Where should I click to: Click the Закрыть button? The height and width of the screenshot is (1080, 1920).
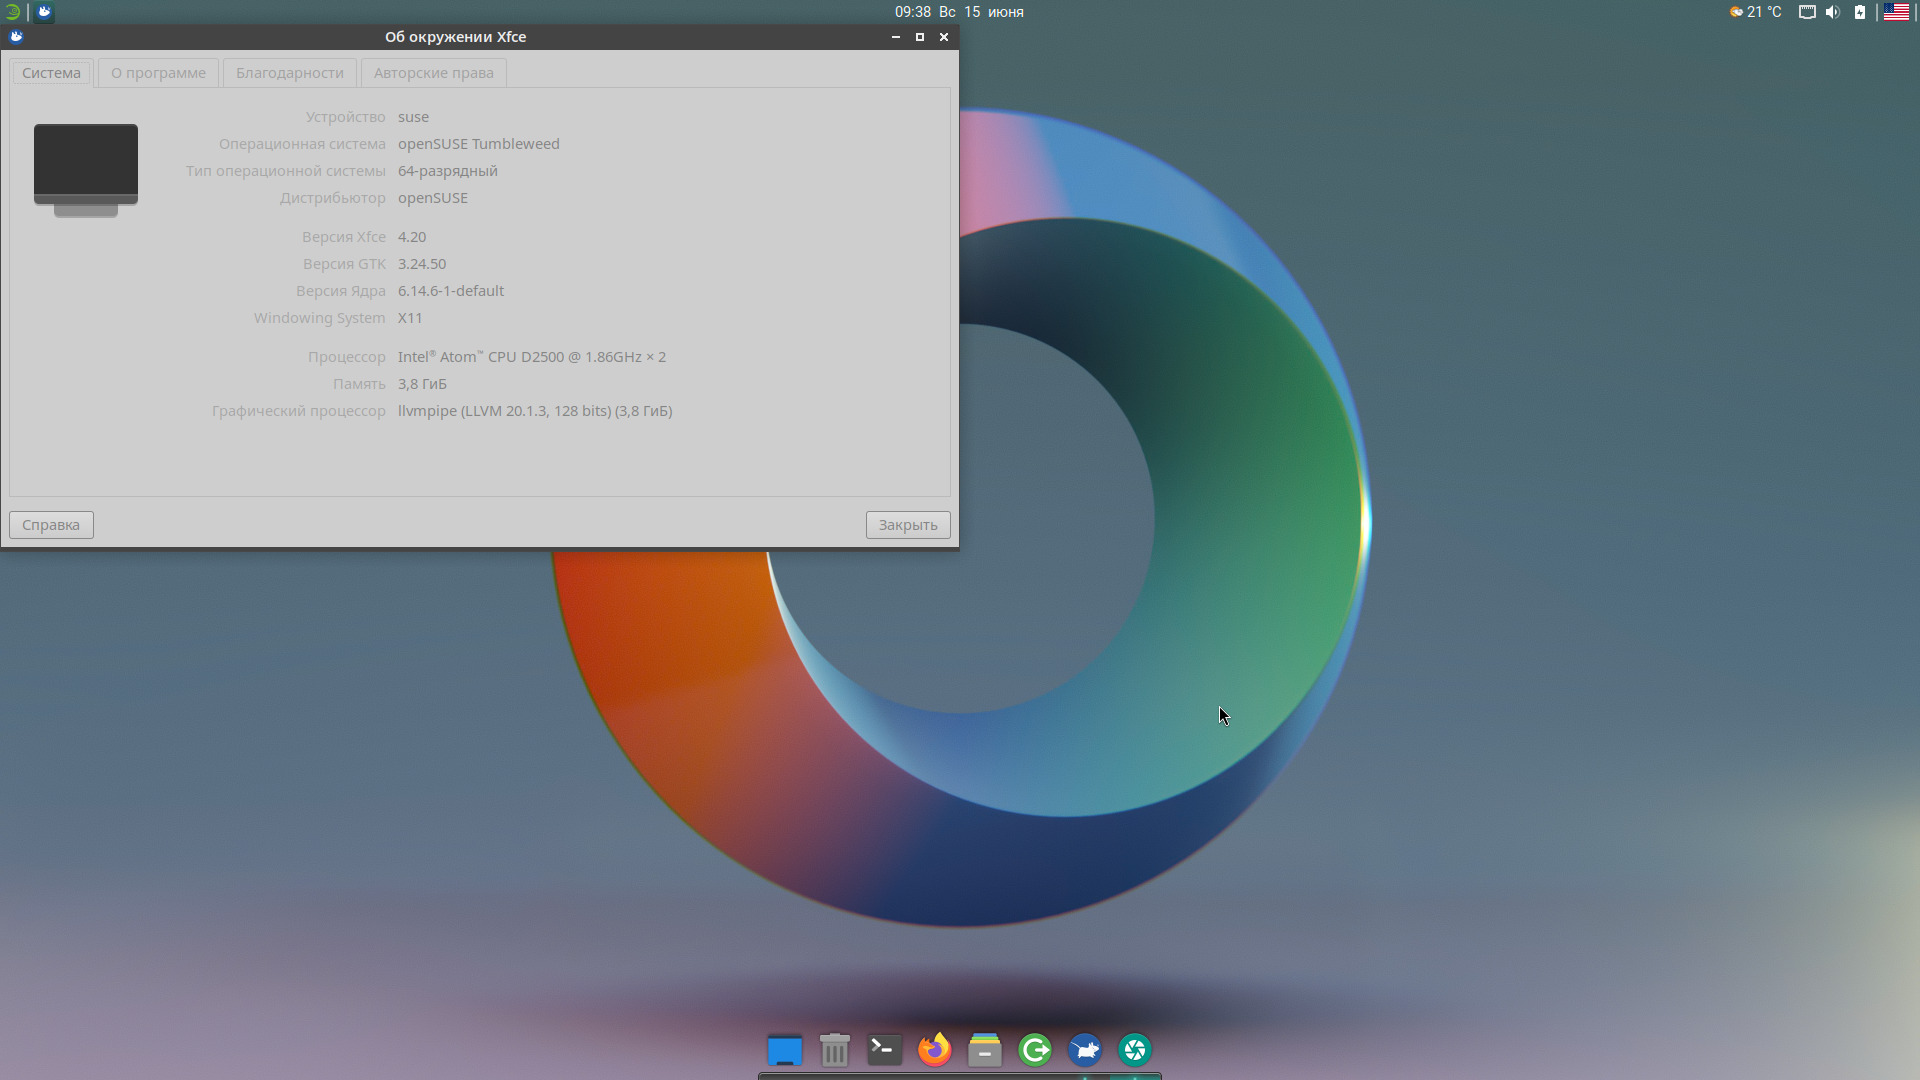pyautogui.click(x=907, y=525)
